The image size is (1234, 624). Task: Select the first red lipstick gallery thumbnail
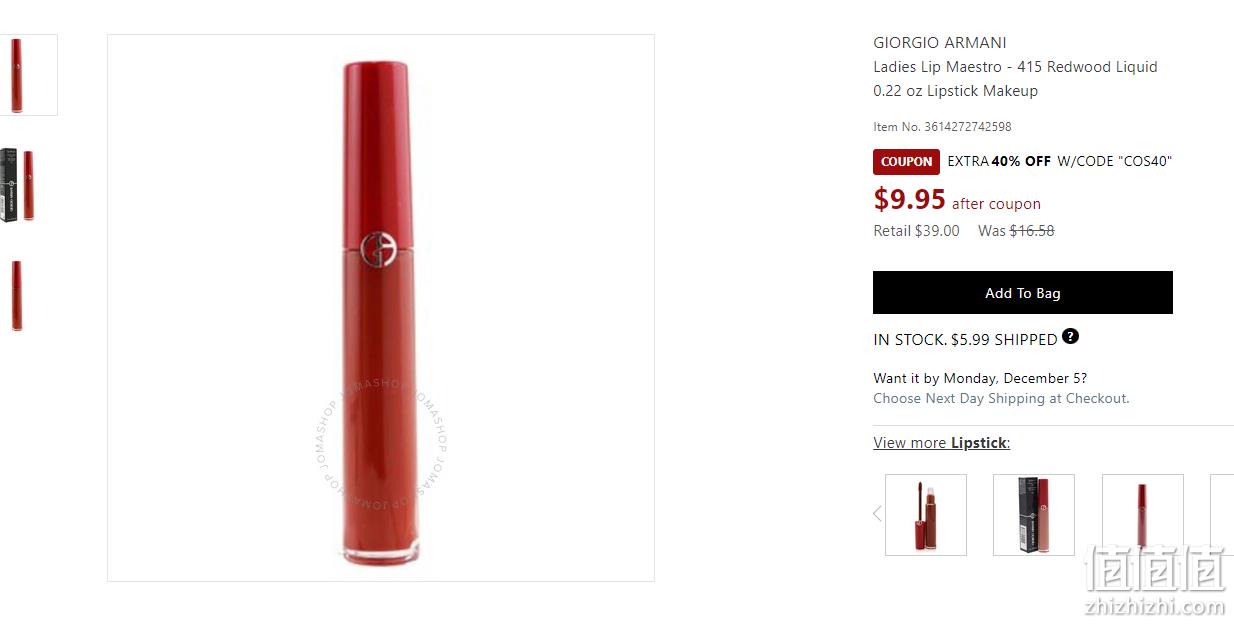click(18, 75)
